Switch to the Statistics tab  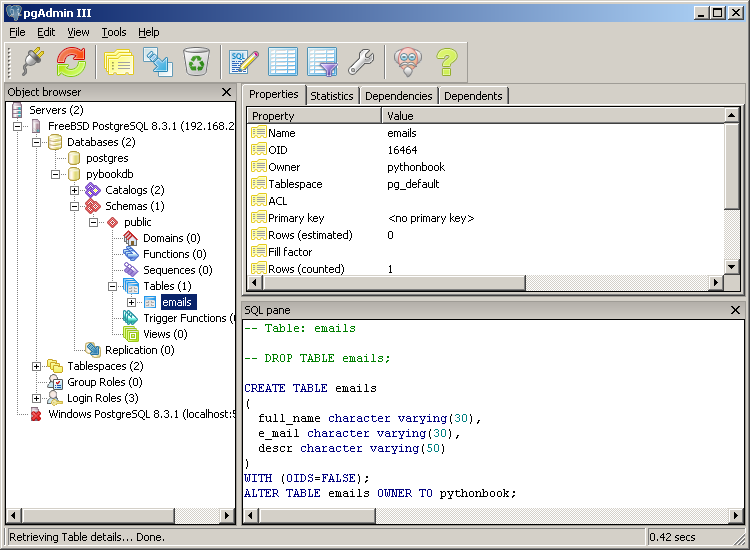tap(331, 96)
